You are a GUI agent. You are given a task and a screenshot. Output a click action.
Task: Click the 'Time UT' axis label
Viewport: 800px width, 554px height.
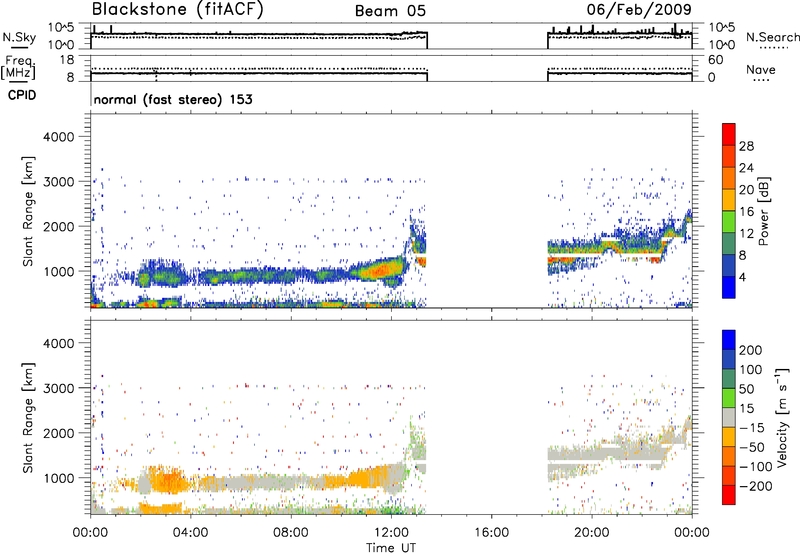tap(391, 547)
